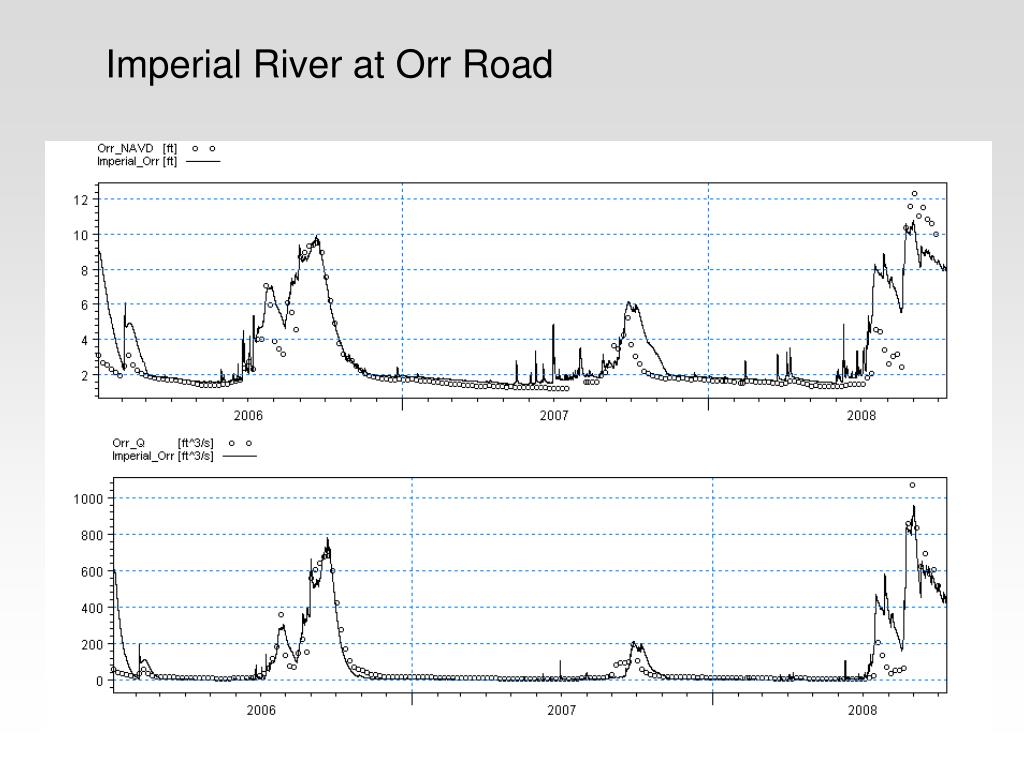Click the 400 label on the flow axis
The width and height of the screenshot is (1024, 768).
tap(92, 608)
